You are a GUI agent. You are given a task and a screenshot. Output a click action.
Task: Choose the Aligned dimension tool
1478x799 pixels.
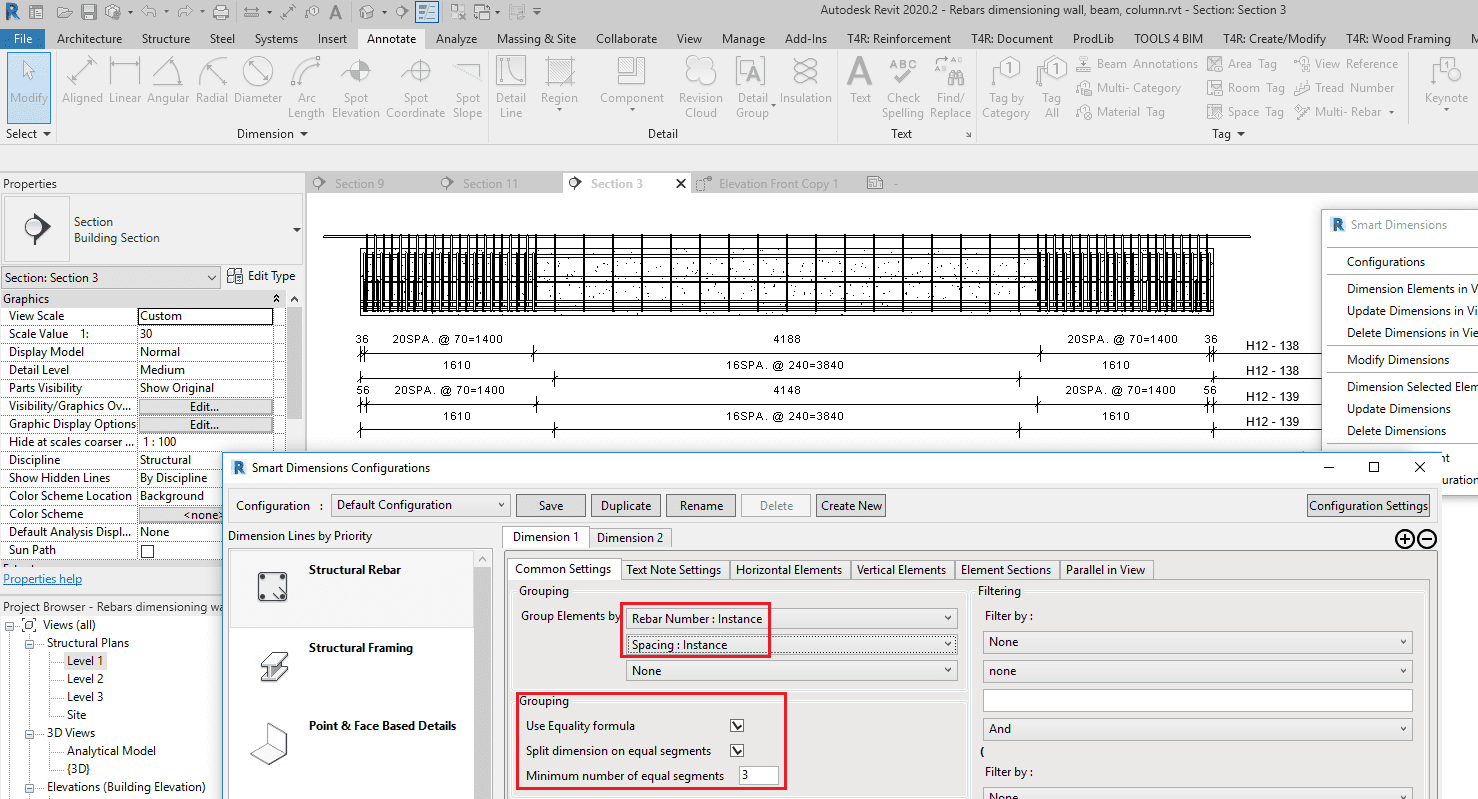82,80
